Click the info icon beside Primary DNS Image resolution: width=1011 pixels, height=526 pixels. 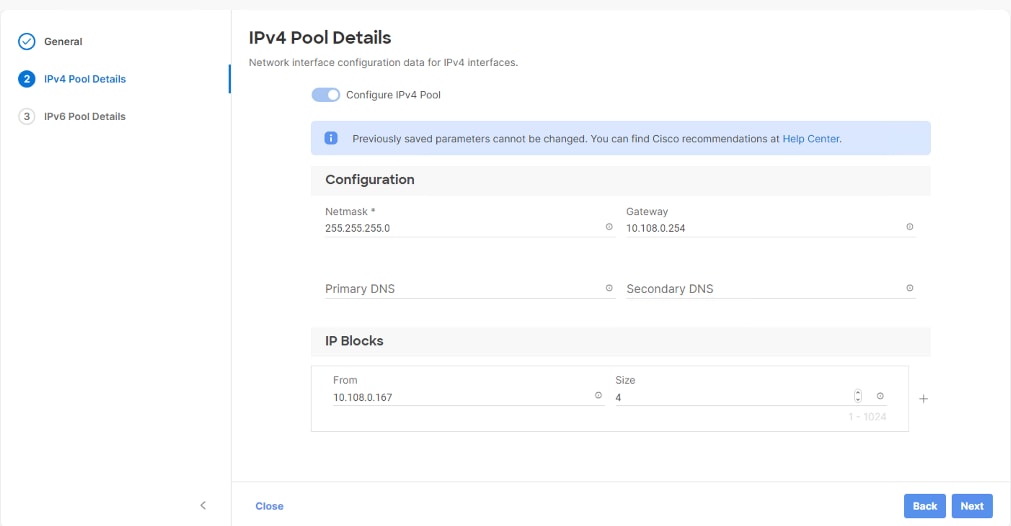point(609,288)
